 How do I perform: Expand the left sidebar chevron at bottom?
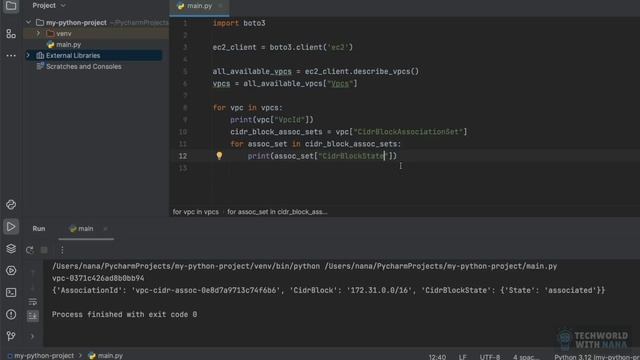point(32,336)
